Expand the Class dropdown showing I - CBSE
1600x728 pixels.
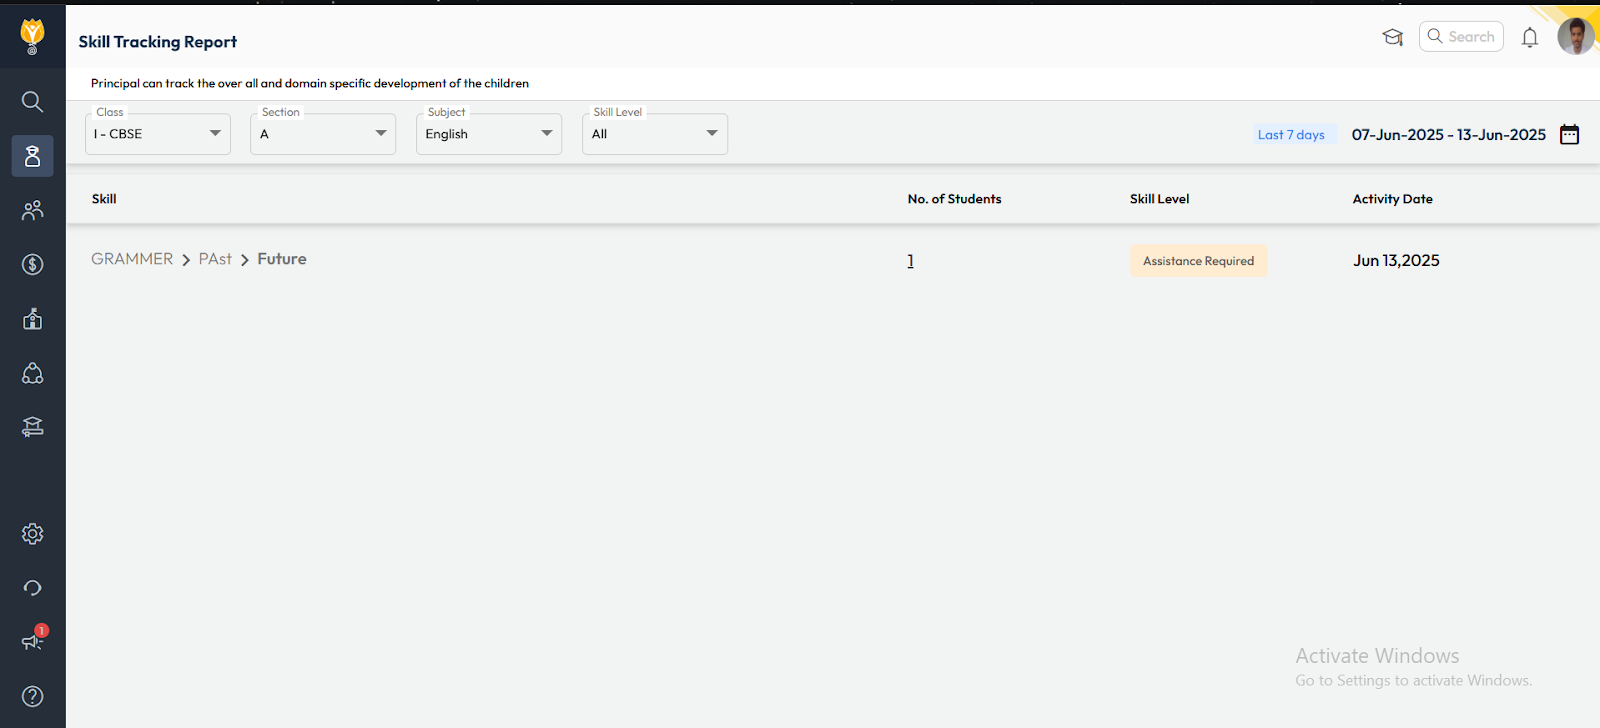(158, 134)
